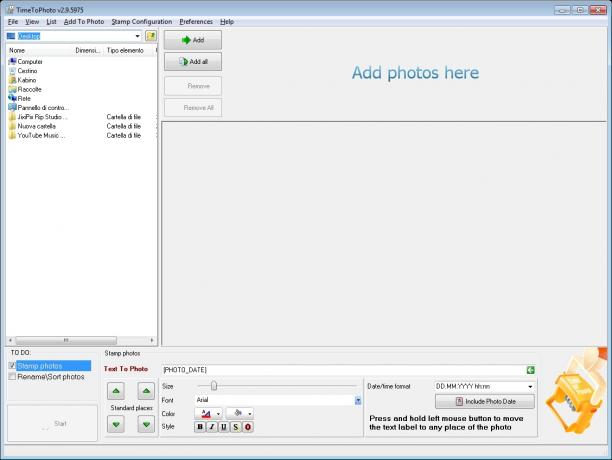Screen dimensions: 612x460
Task: Click the scrollbar right arrow in file list
Action: pyautogui.click(x=152, y=340)
